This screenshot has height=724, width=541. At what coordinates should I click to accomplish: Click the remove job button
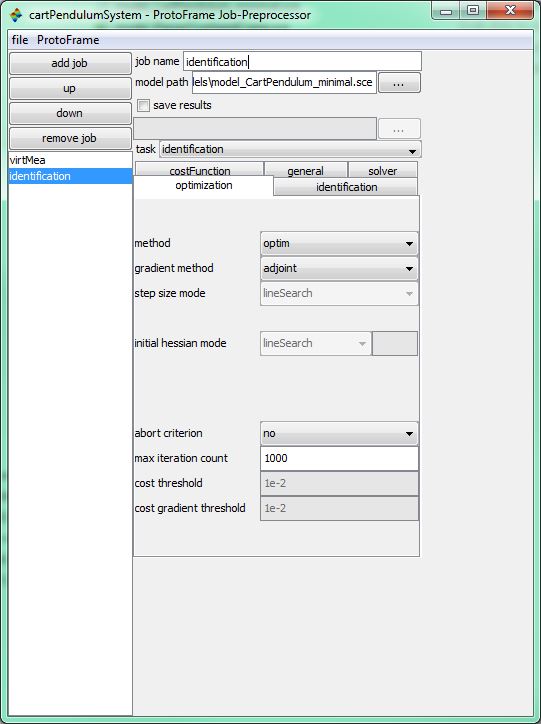pyautogui.click(x=70, y=138)
